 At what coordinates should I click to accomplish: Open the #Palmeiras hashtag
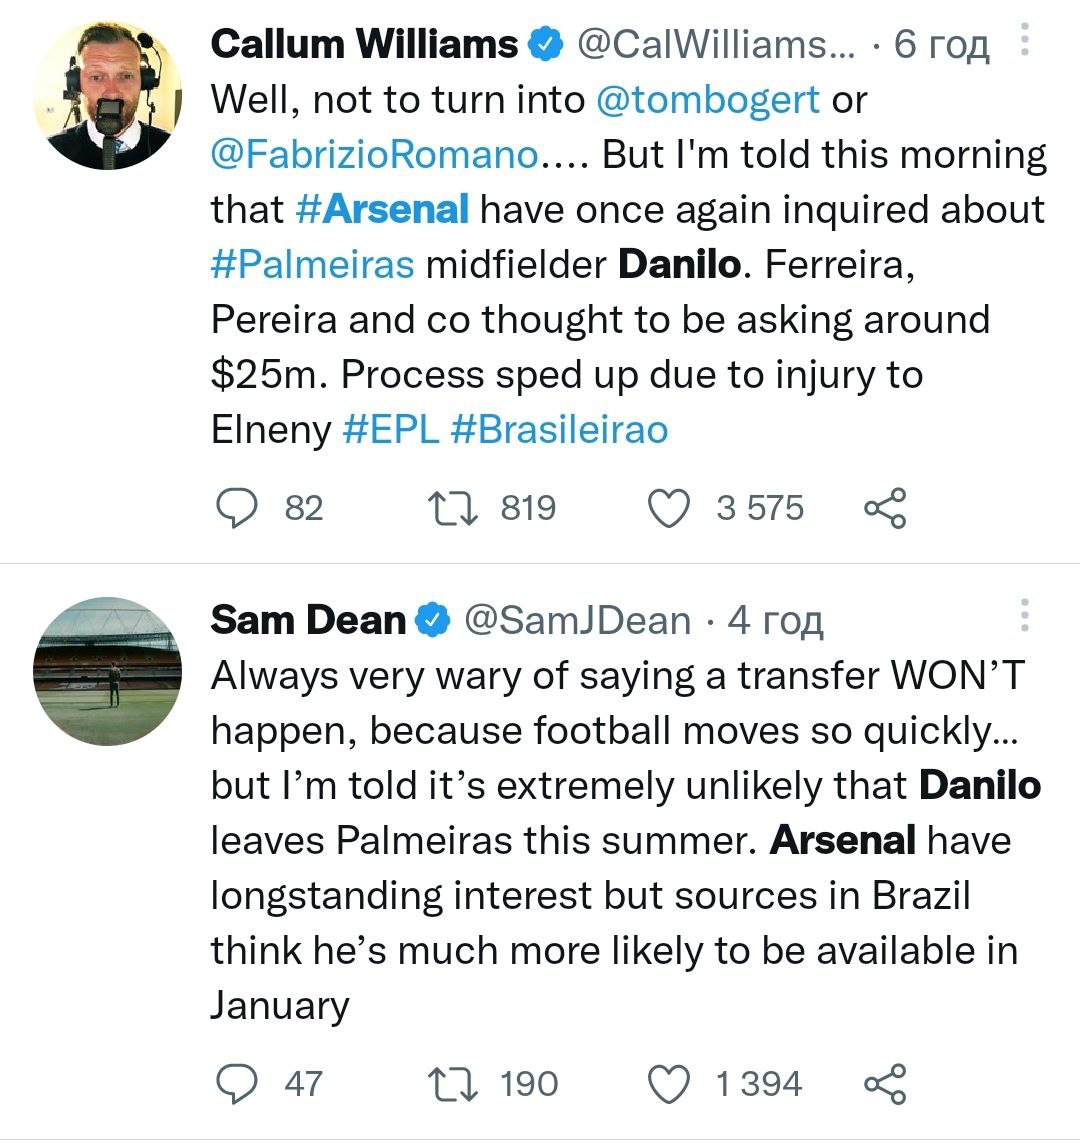pyautogui.click(x=312, y=265)
